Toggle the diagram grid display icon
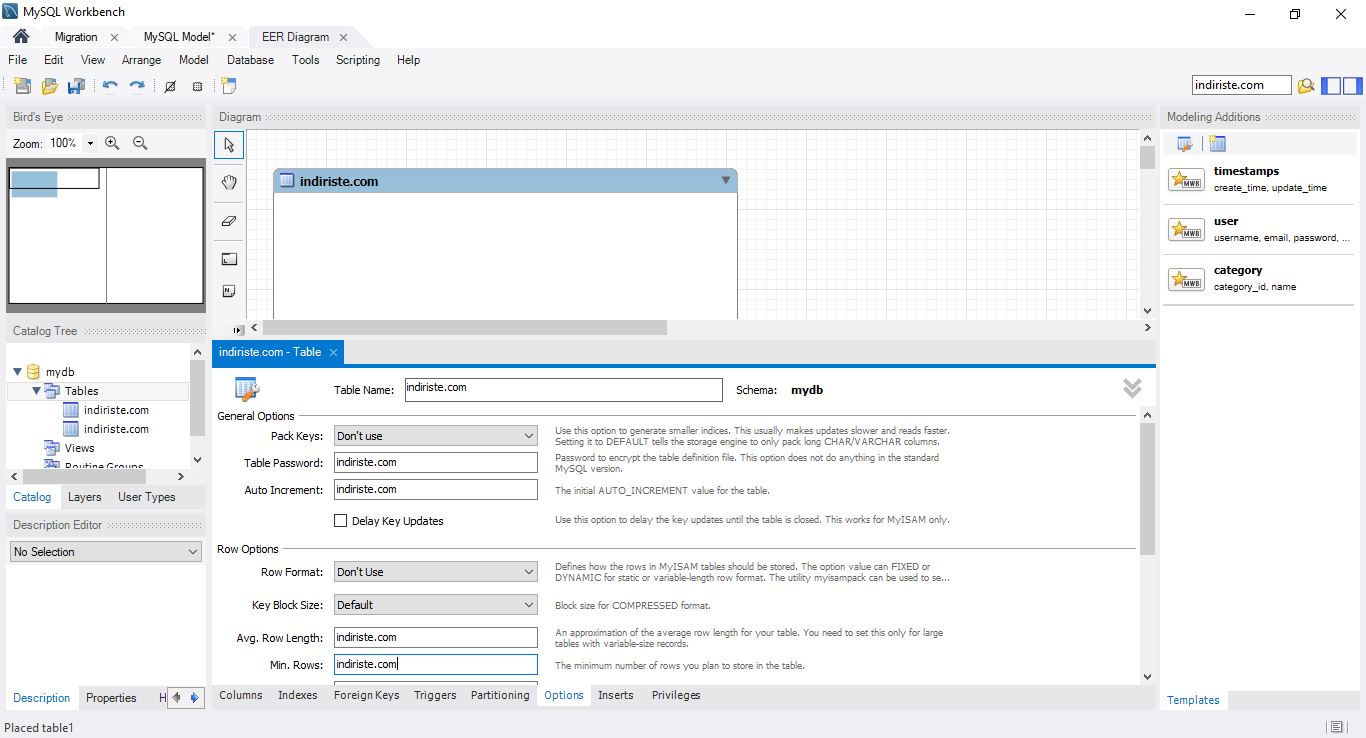This screenshot has width=1366, height=738. 170,86
